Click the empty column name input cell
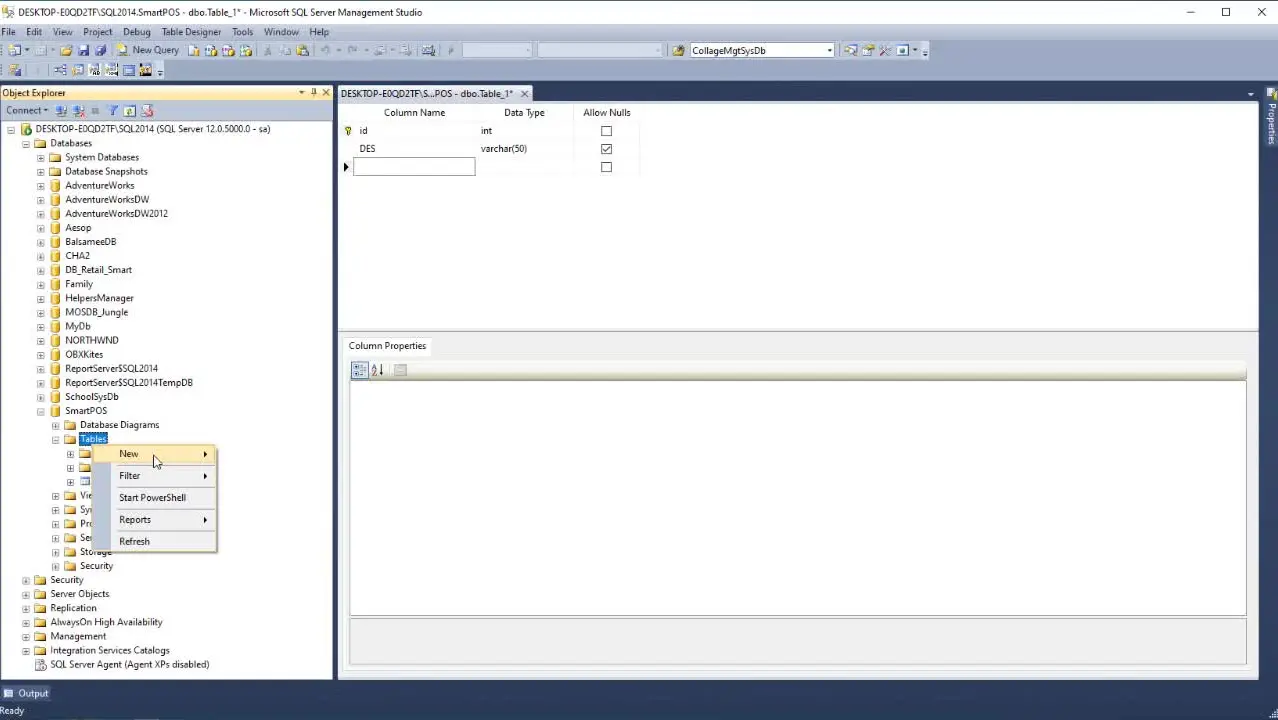The height and width of the screenshot is (720, 1278). pos(414,167)
